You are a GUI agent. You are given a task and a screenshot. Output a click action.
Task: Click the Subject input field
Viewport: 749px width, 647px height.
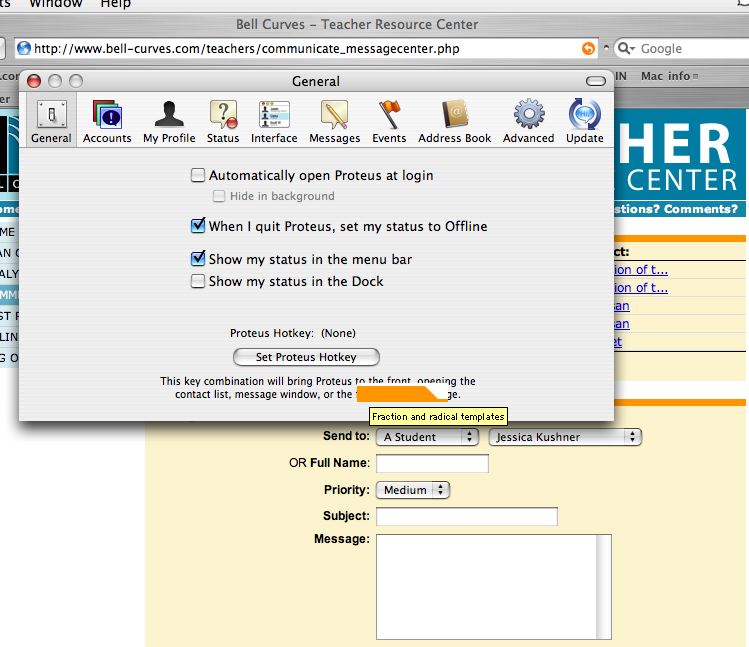point(467,516)
